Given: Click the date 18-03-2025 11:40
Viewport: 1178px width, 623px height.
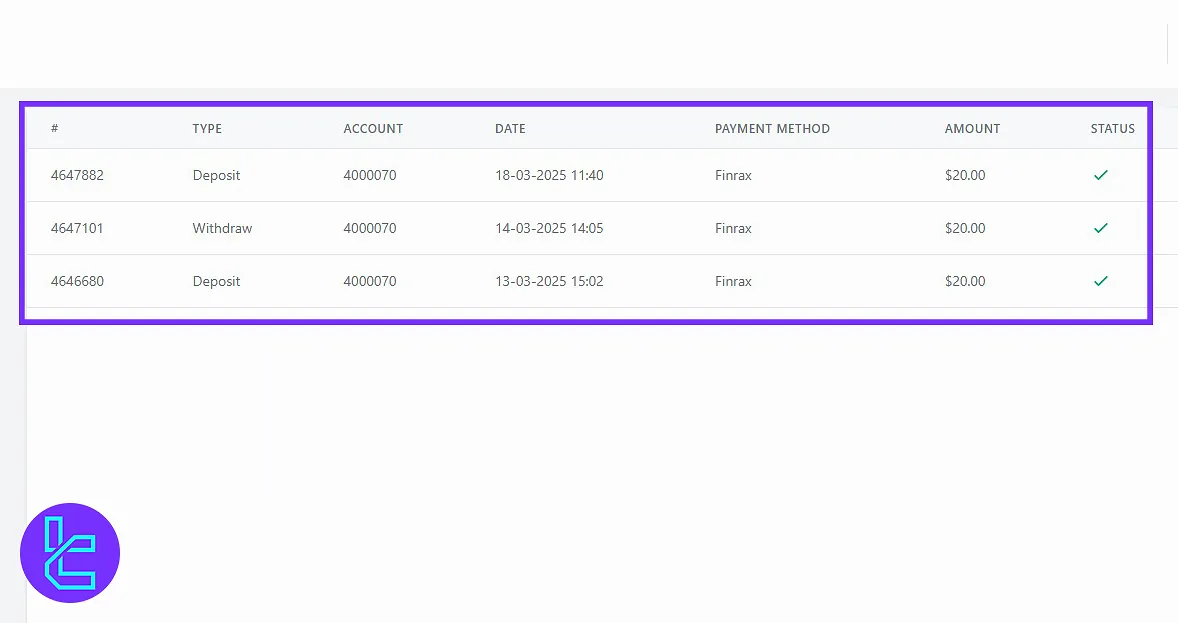Looking at the screenshot, I should click(549, 175).
